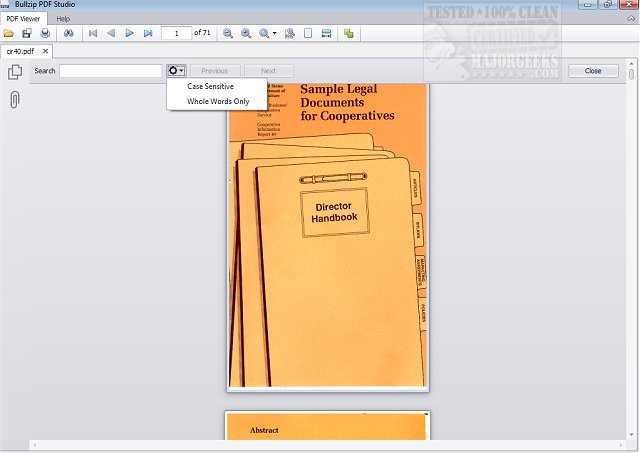Click the Previous search result button
The image size is (640, 453).
(x=215, y=71)
